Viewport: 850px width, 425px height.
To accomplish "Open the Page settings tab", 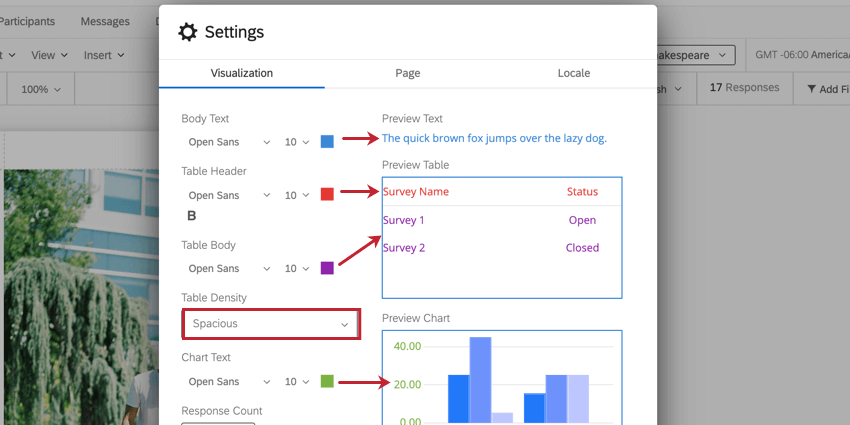I will pos(408,73).
